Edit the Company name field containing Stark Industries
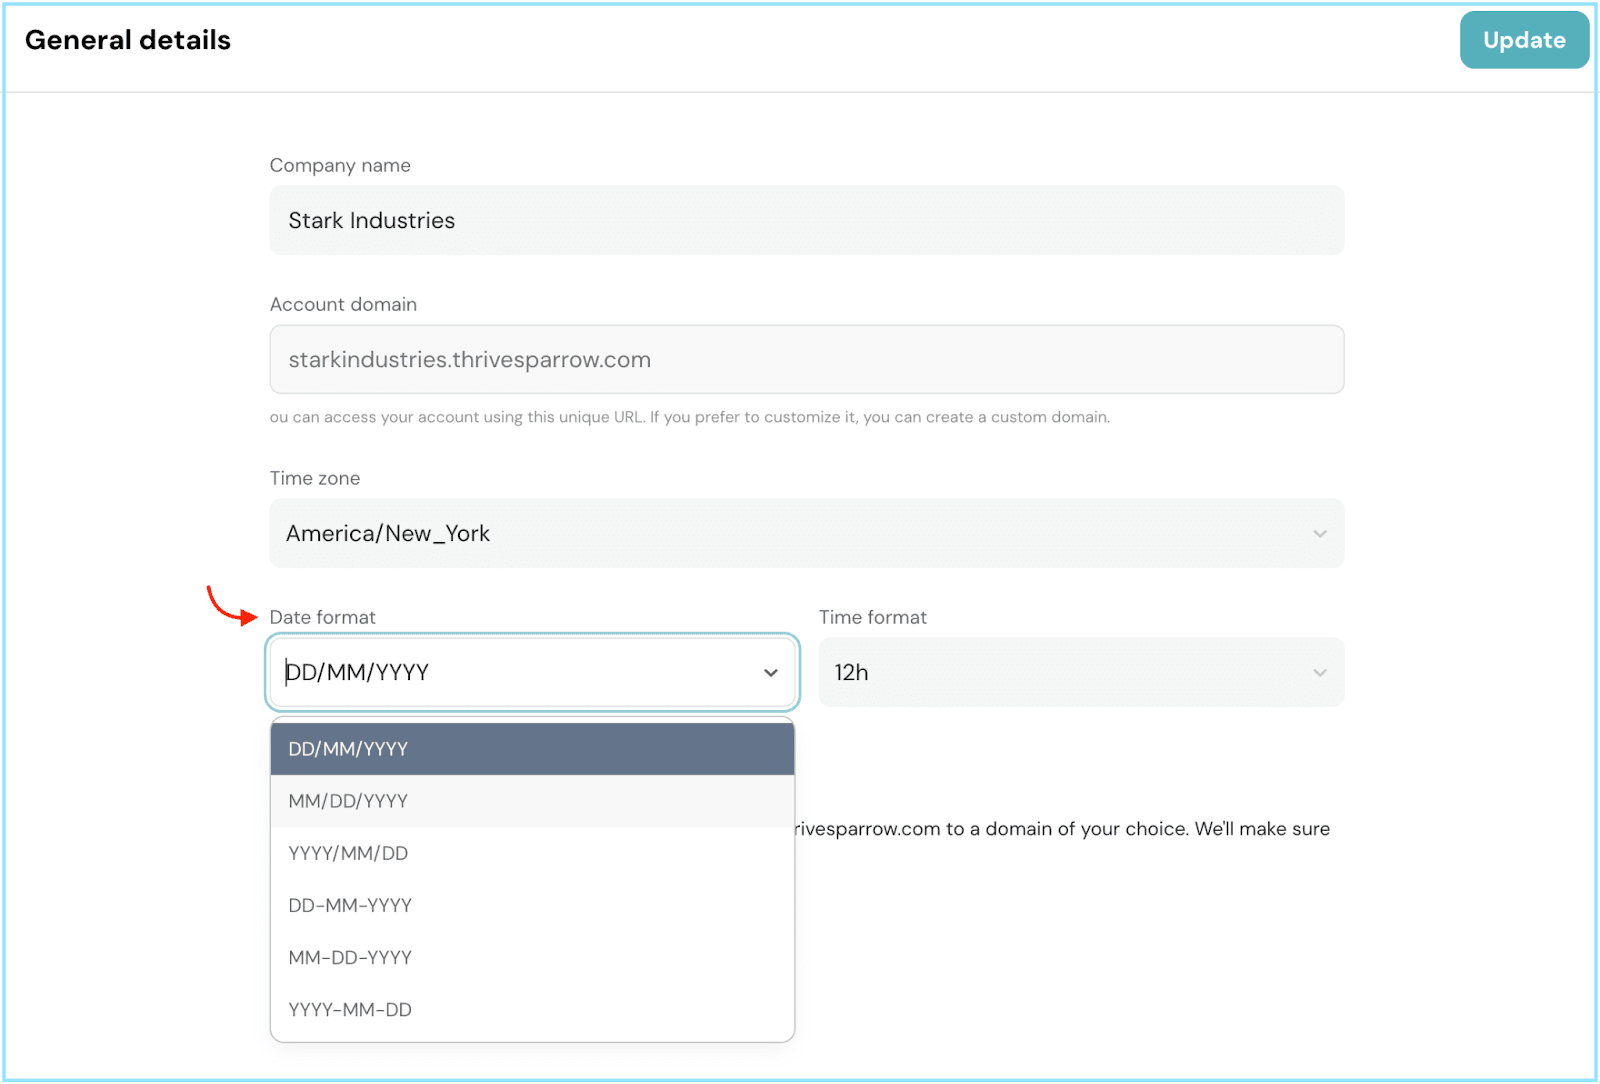Screen dimensions: 1600x1084 click(805, 220)
